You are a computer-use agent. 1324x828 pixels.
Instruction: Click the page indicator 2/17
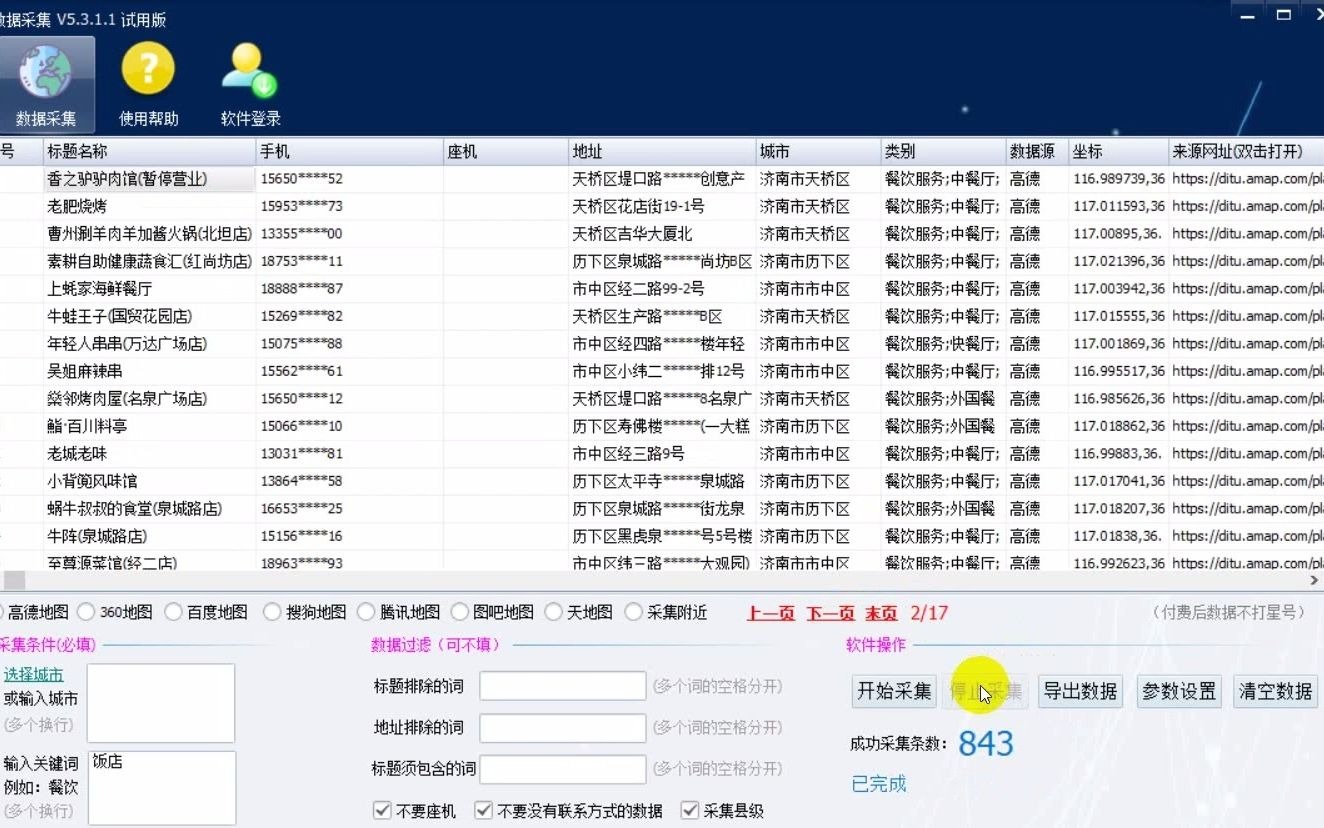929,613
